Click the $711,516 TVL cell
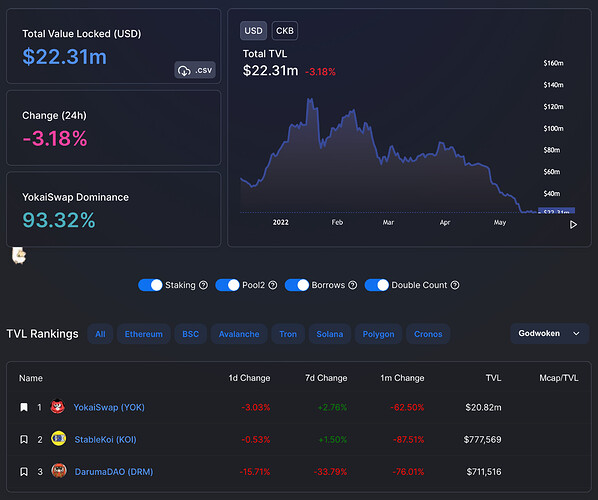The width and height of the screenshot is (598, 500). 484,472
